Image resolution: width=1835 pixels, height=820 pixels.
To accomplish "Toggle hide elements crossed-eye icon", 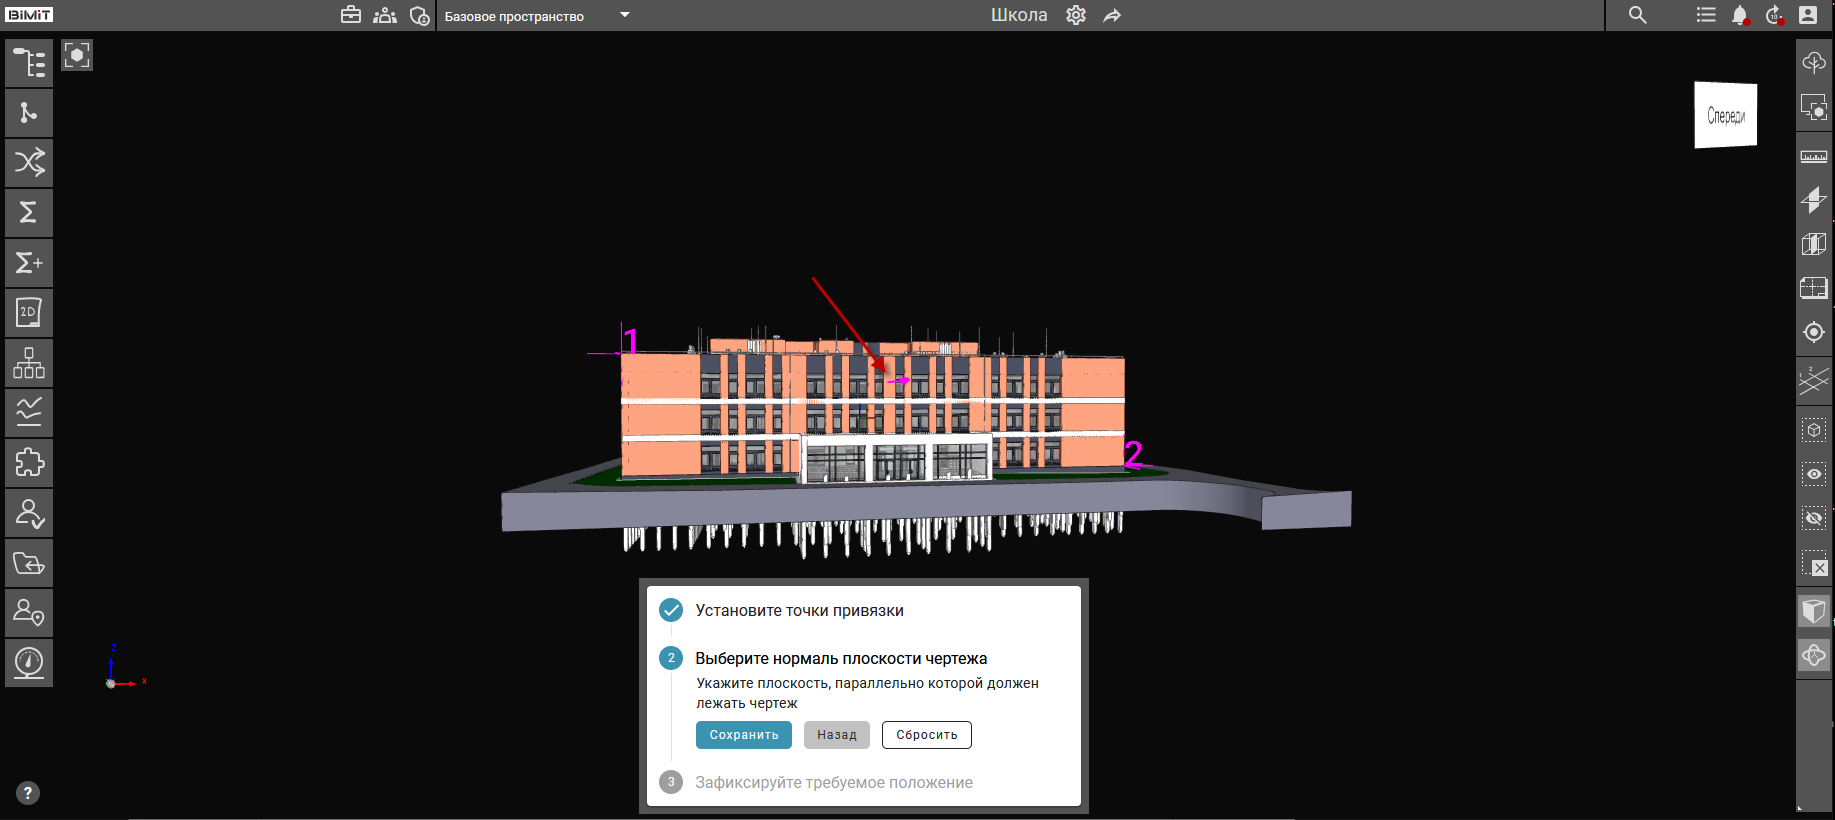I will point(1813,518).
